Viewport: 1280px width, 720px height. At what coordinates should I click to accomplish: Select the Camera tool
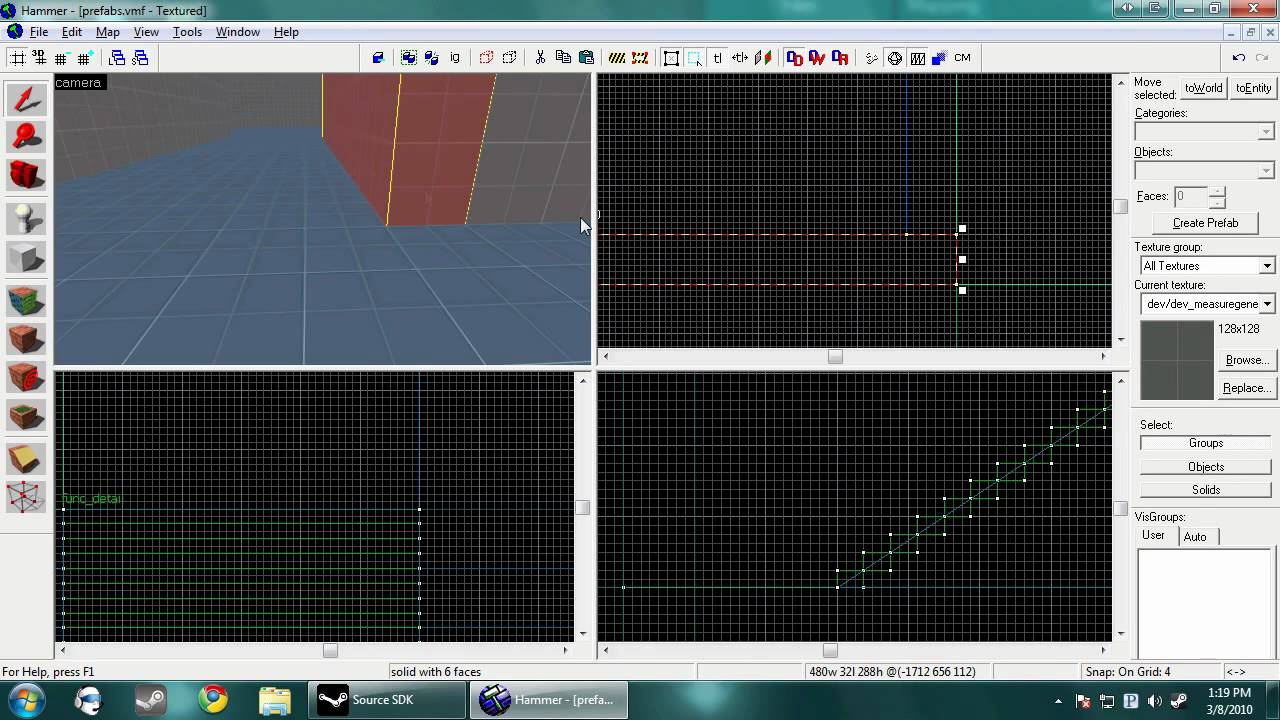(26, 175)
